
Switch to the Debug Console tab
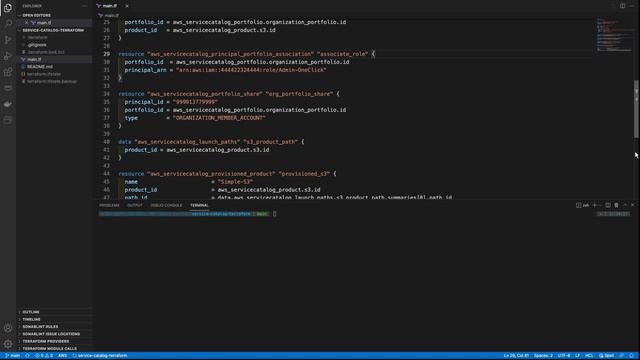[x=166, y=205]
